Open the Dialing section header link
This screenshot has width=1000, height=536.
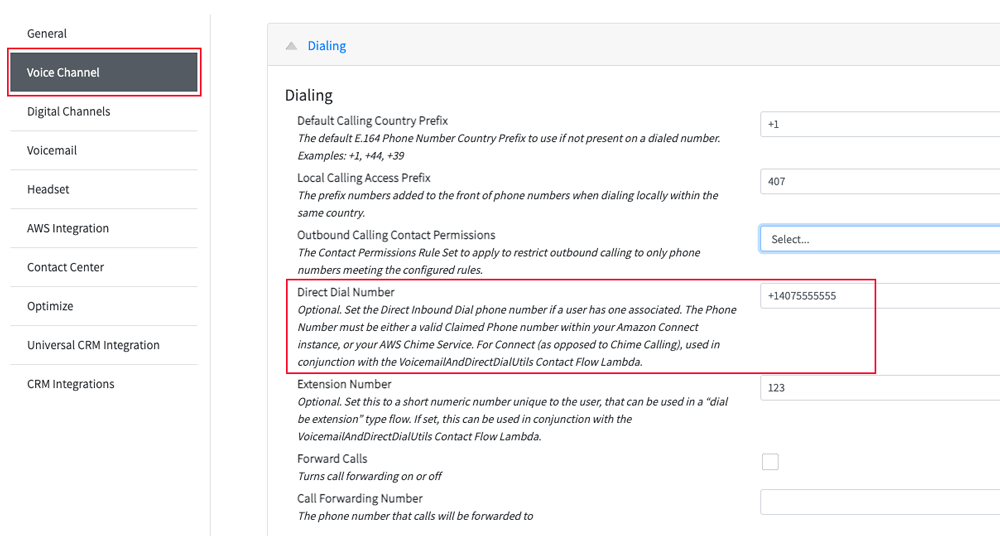327,46
